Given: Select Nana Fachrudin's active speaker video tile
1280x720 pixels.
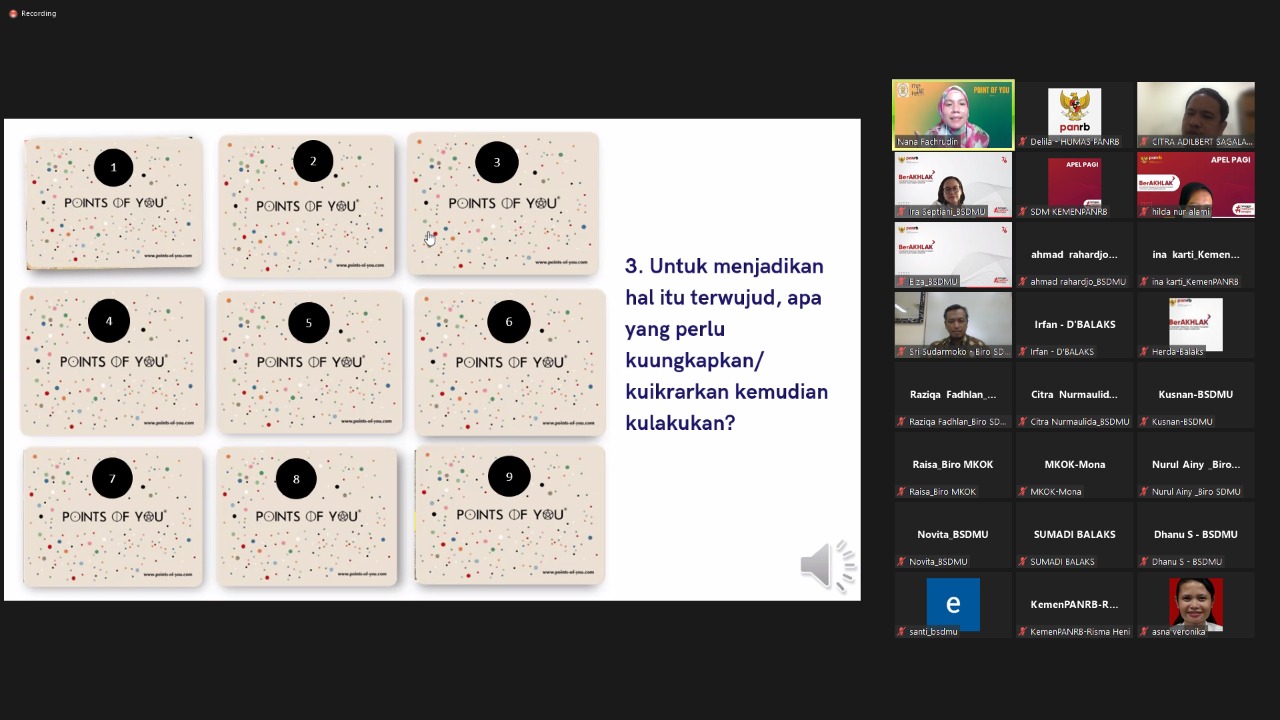Looking at the screenshot, I should point(953,115).
